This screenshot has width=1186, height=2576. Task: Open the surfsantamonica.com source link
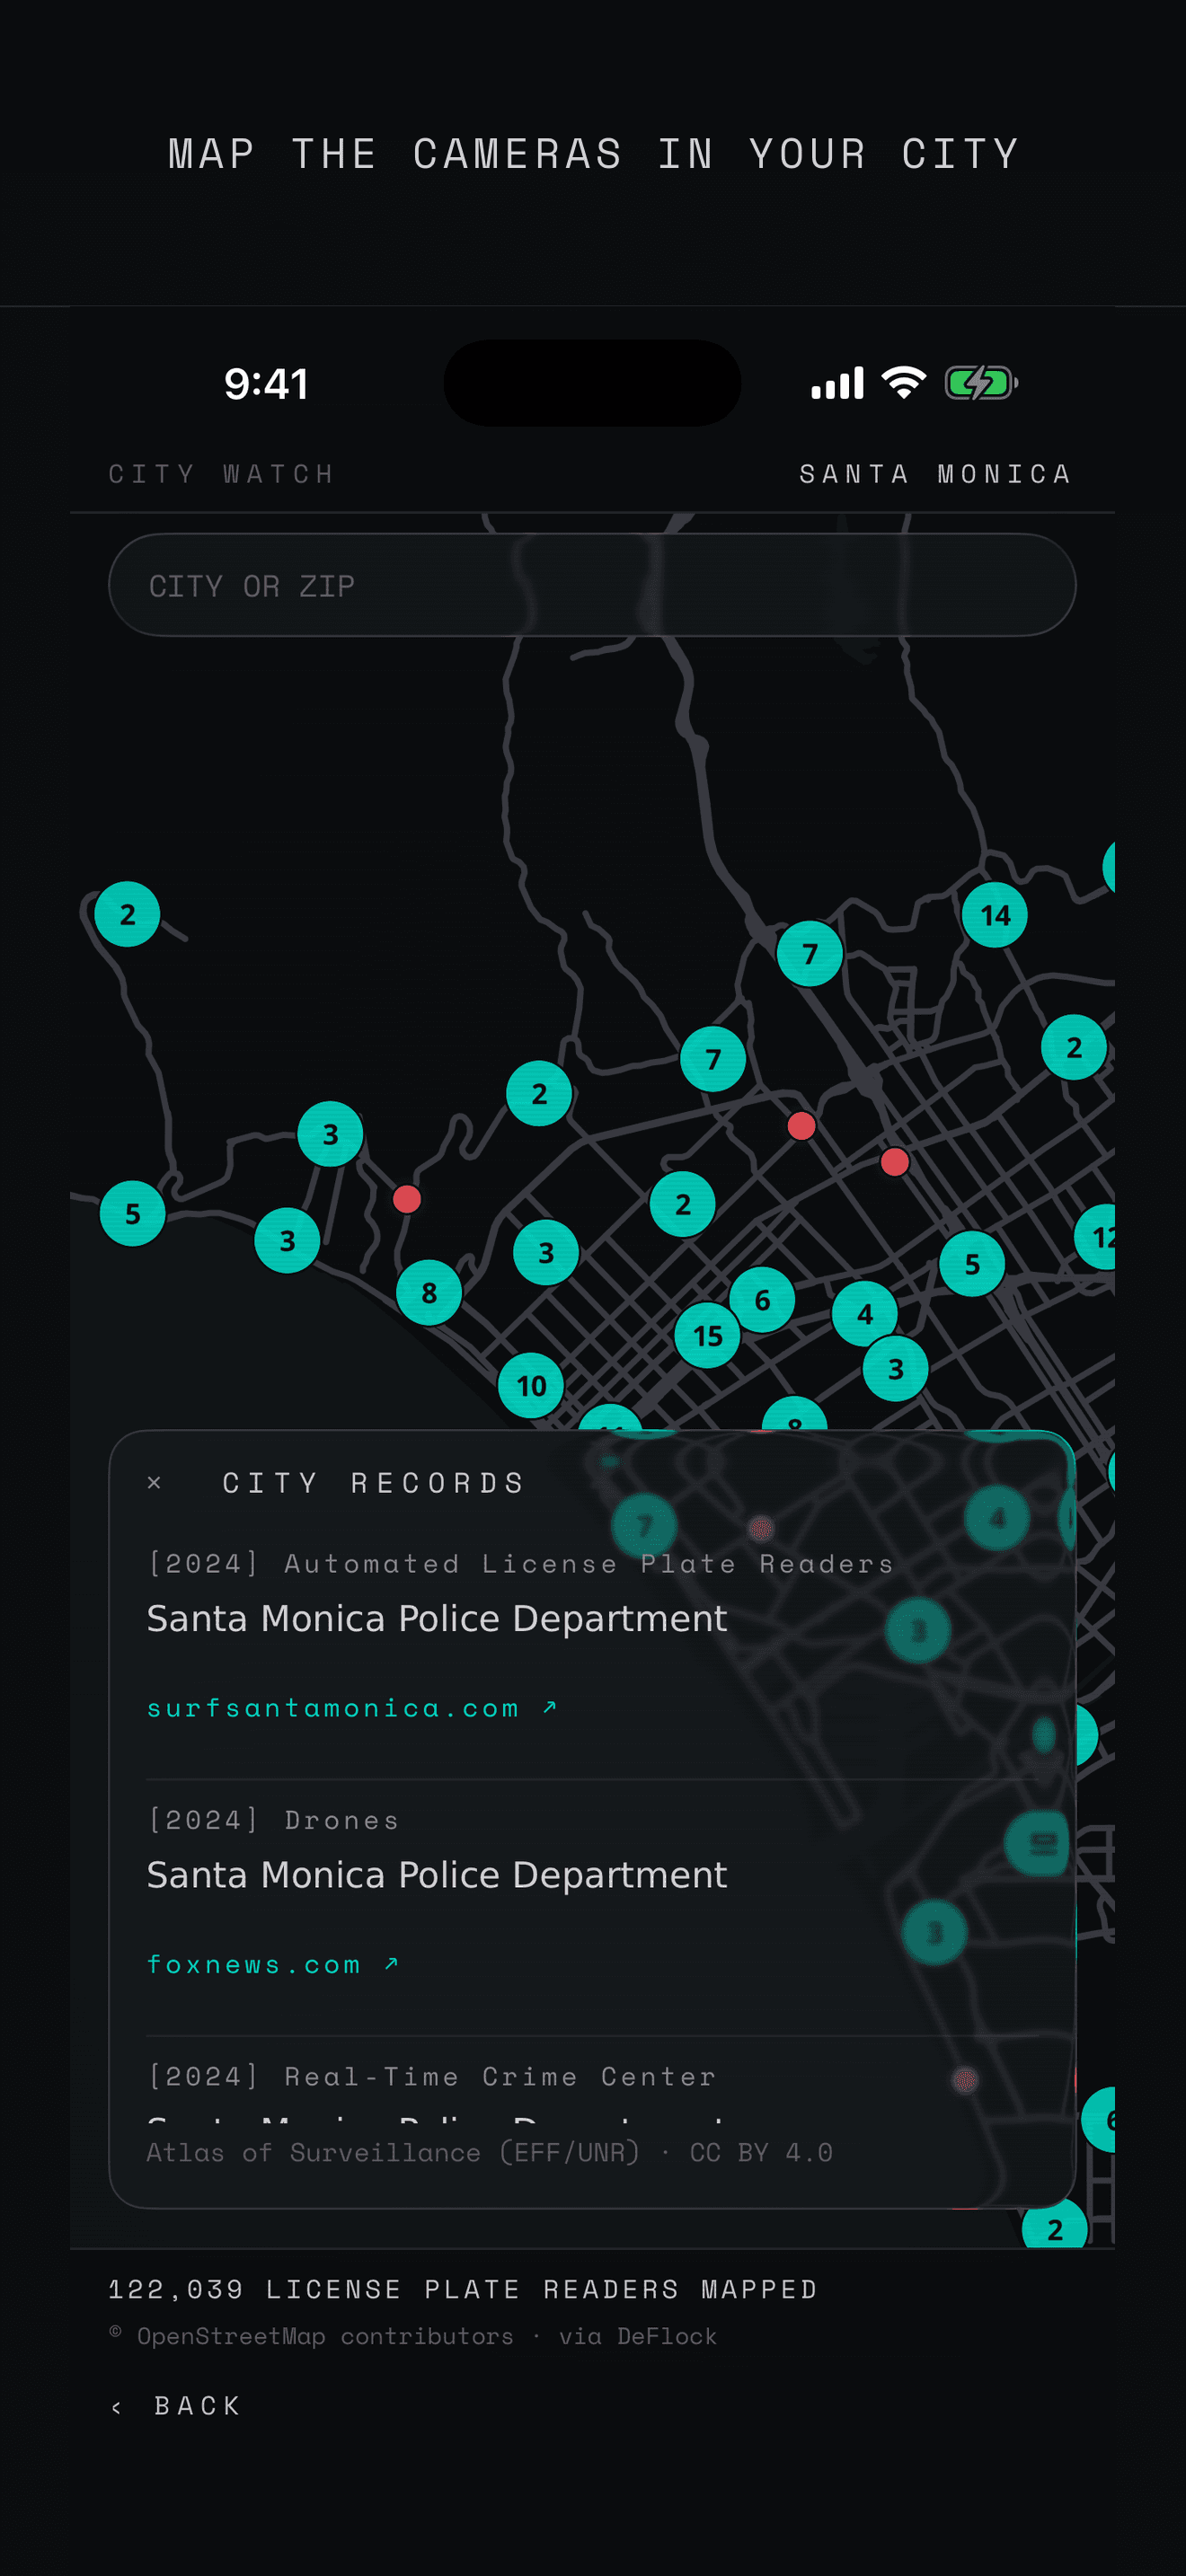(x=351, y=1707)
